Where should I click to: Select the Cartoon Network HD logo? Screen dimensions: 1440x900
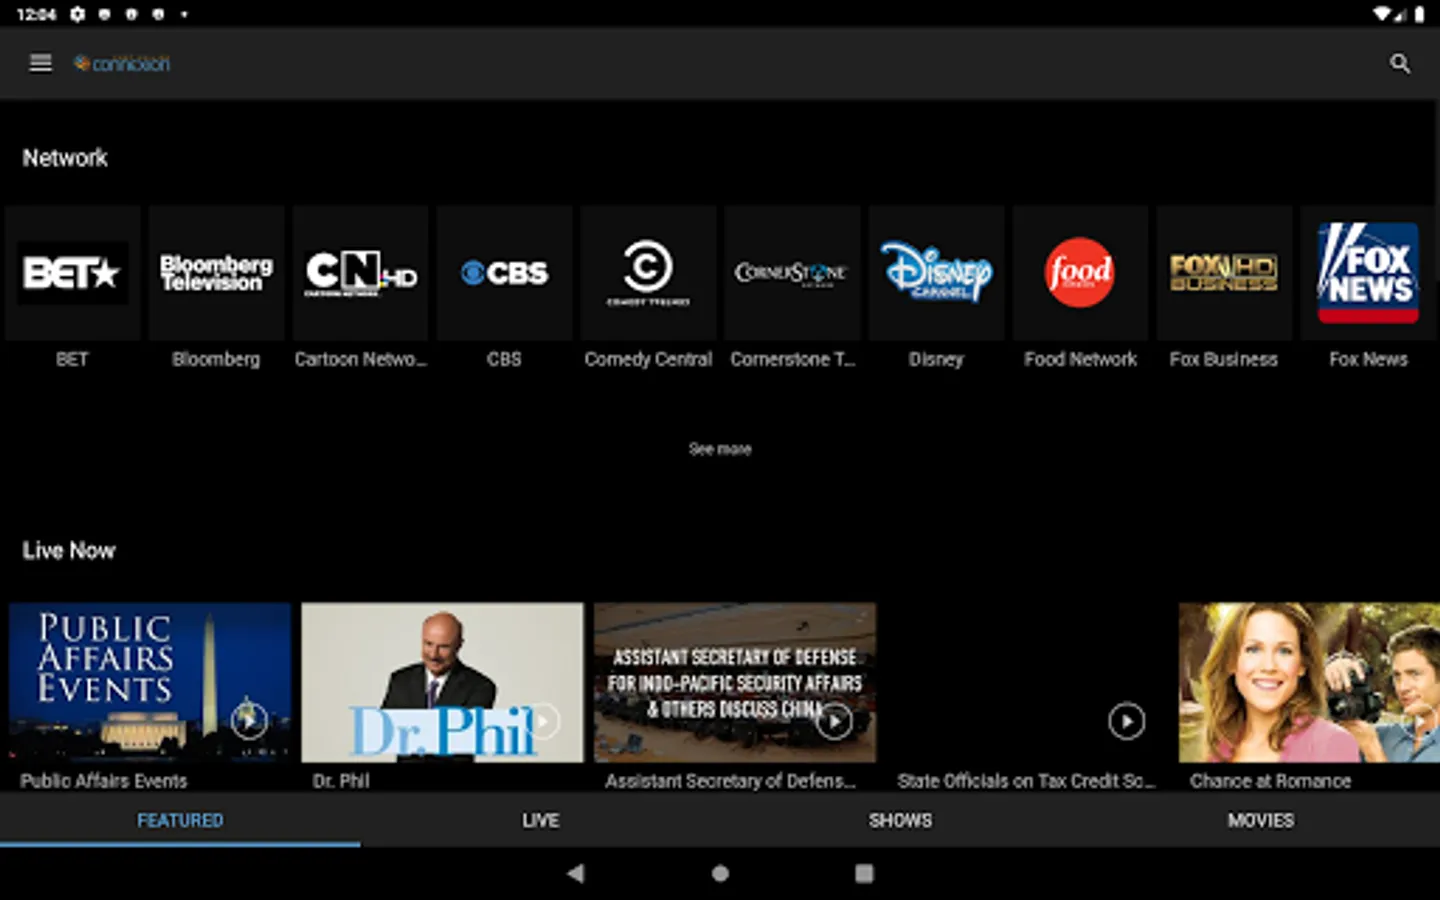pos(360,273)
